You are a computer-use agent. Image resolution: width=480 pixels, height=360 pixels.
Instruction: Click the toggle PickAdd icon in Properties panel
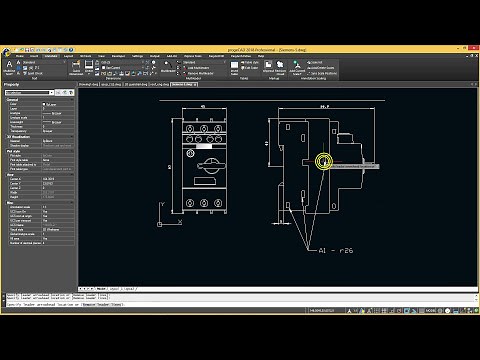coord(58,92)
